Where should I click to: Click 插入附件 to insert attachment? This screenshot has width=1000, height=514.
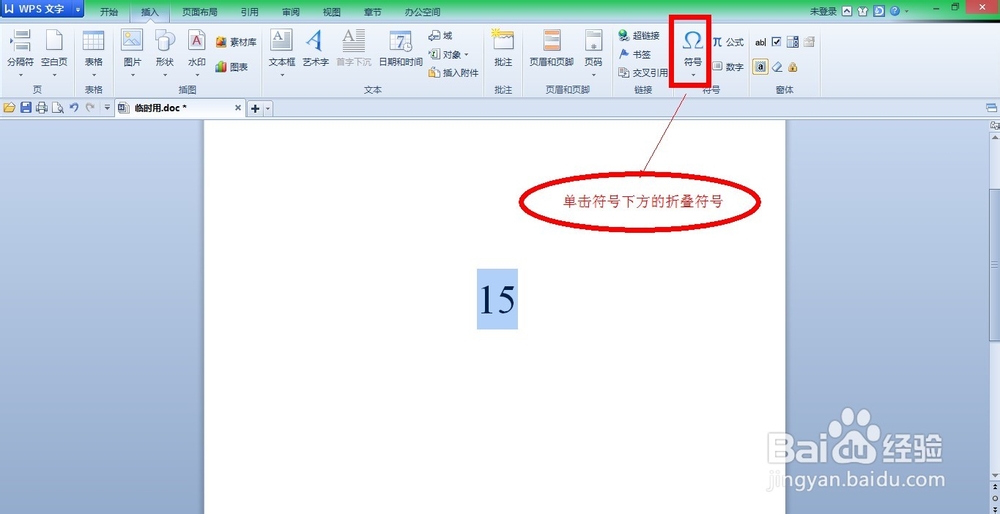(453, 73)
